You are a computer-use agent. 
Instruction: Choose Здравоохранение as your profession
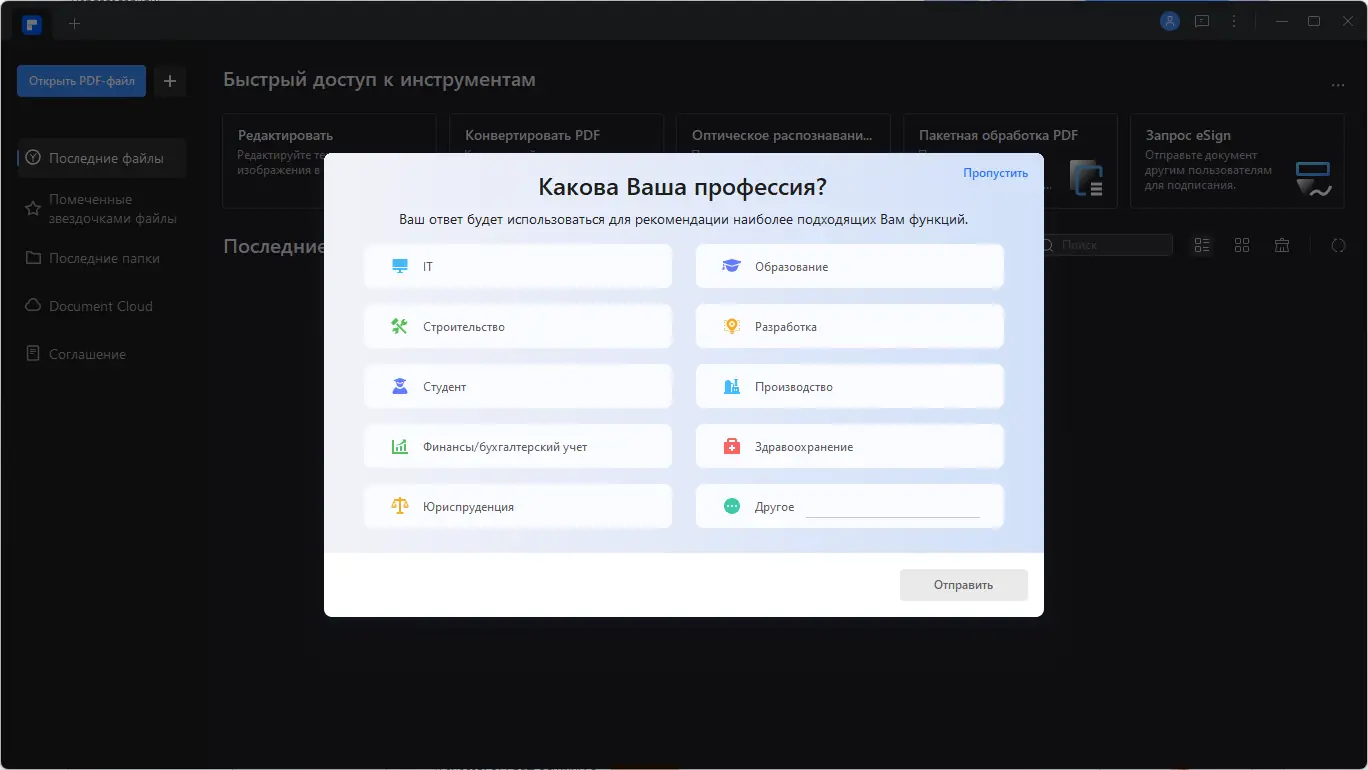[849, 446]
